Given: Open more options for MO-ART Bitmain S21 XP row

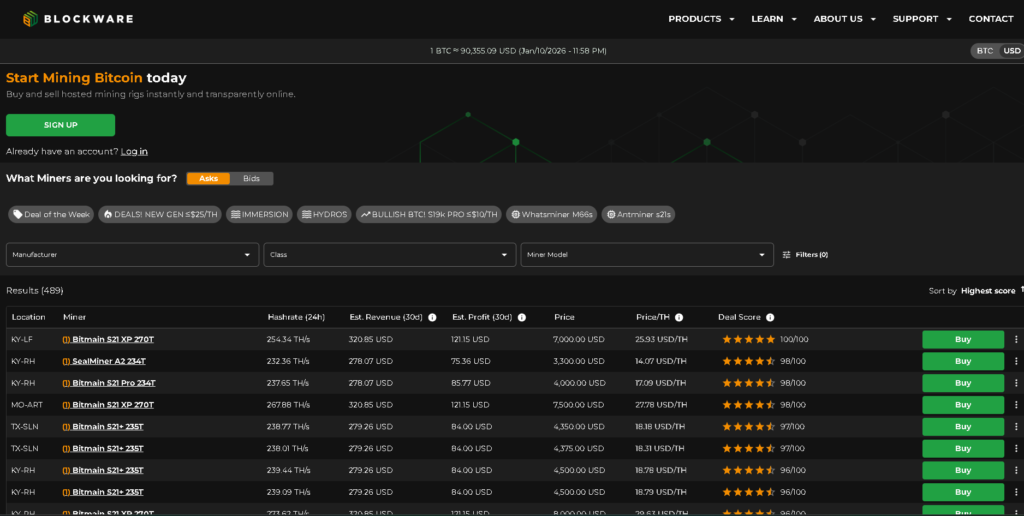Looking at the screenshot, I should pyautogui.click(x=1016, y=405).
